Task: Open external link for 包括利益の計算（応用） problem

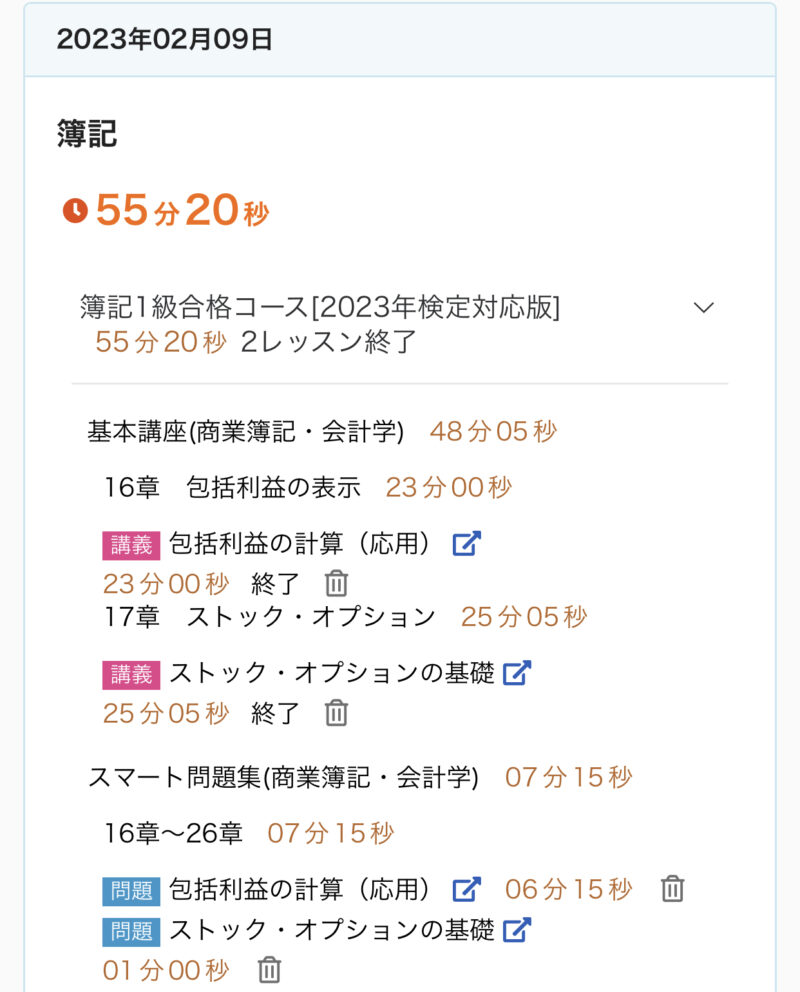Action: point(467,889)
